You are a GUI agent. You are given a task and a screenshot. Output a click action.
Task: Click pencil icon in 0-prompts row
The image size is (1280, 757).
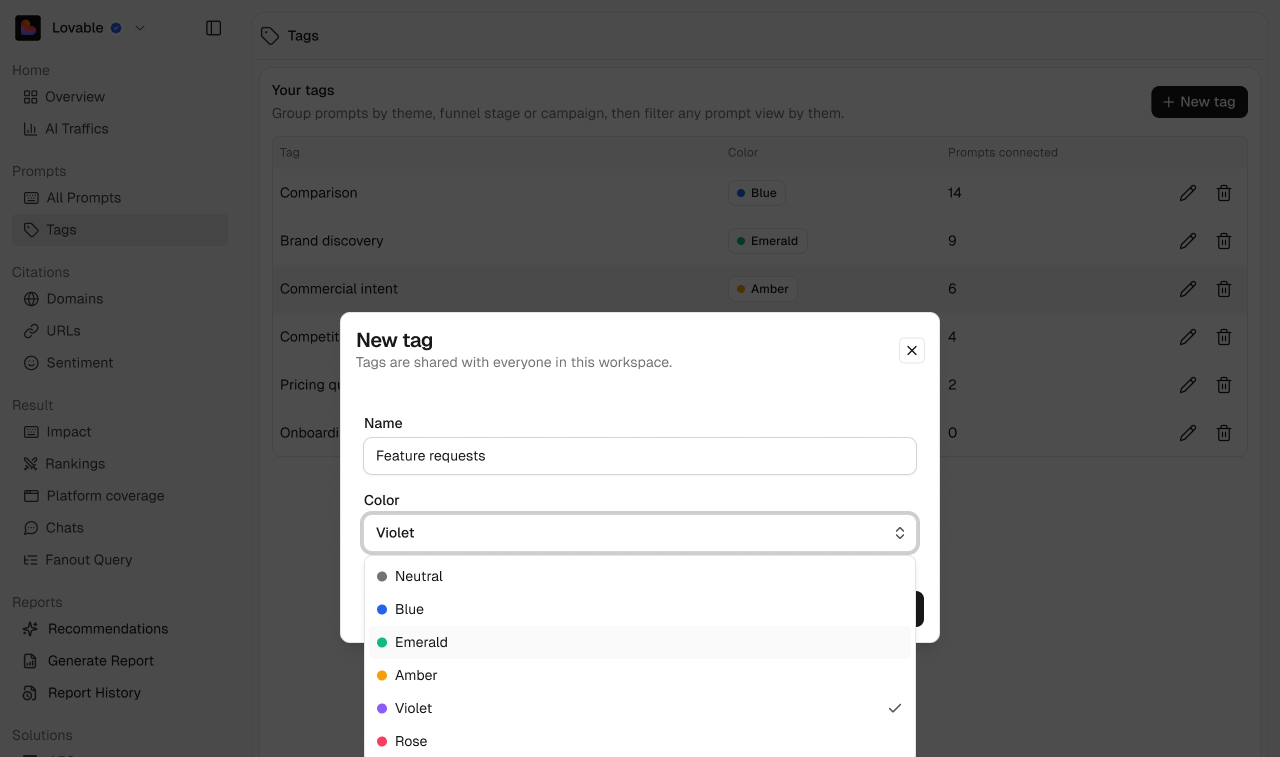click(x=1188, y=433)
